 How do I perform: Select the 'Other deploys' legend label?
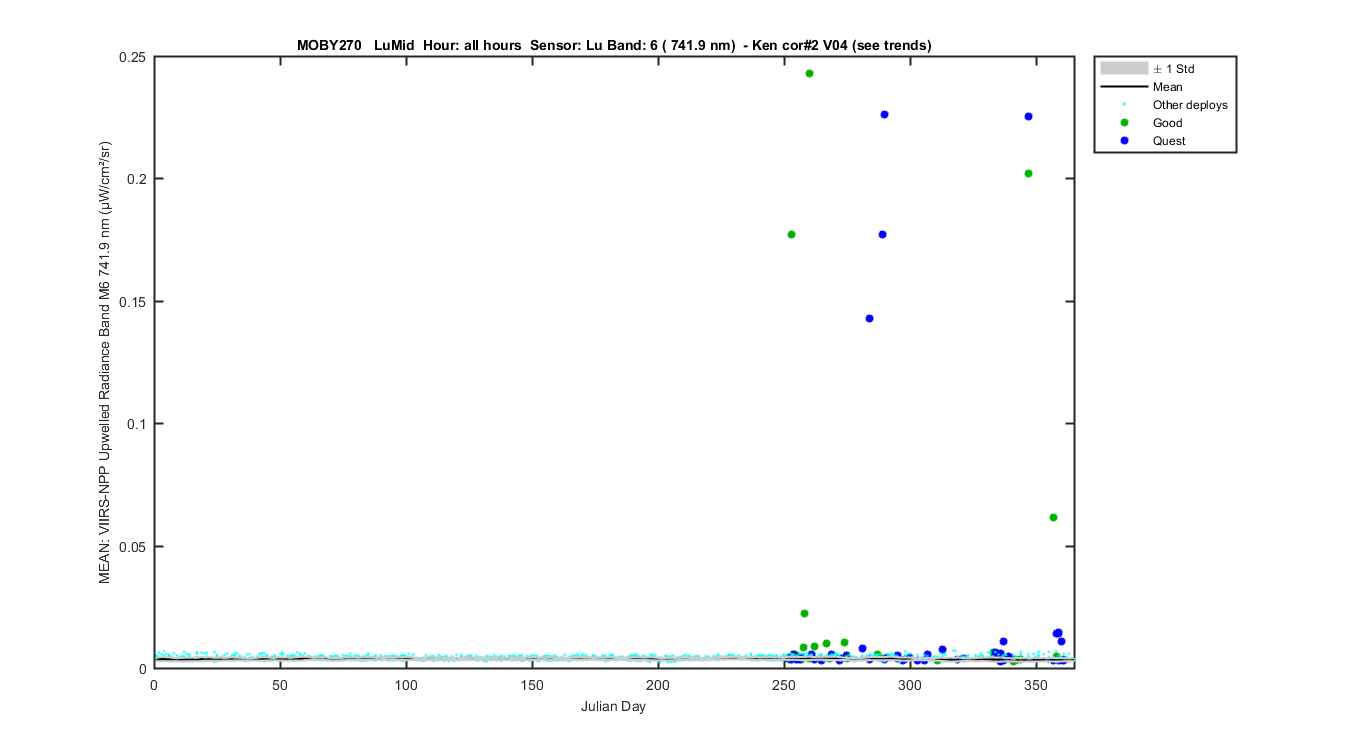coord(1190,105)
